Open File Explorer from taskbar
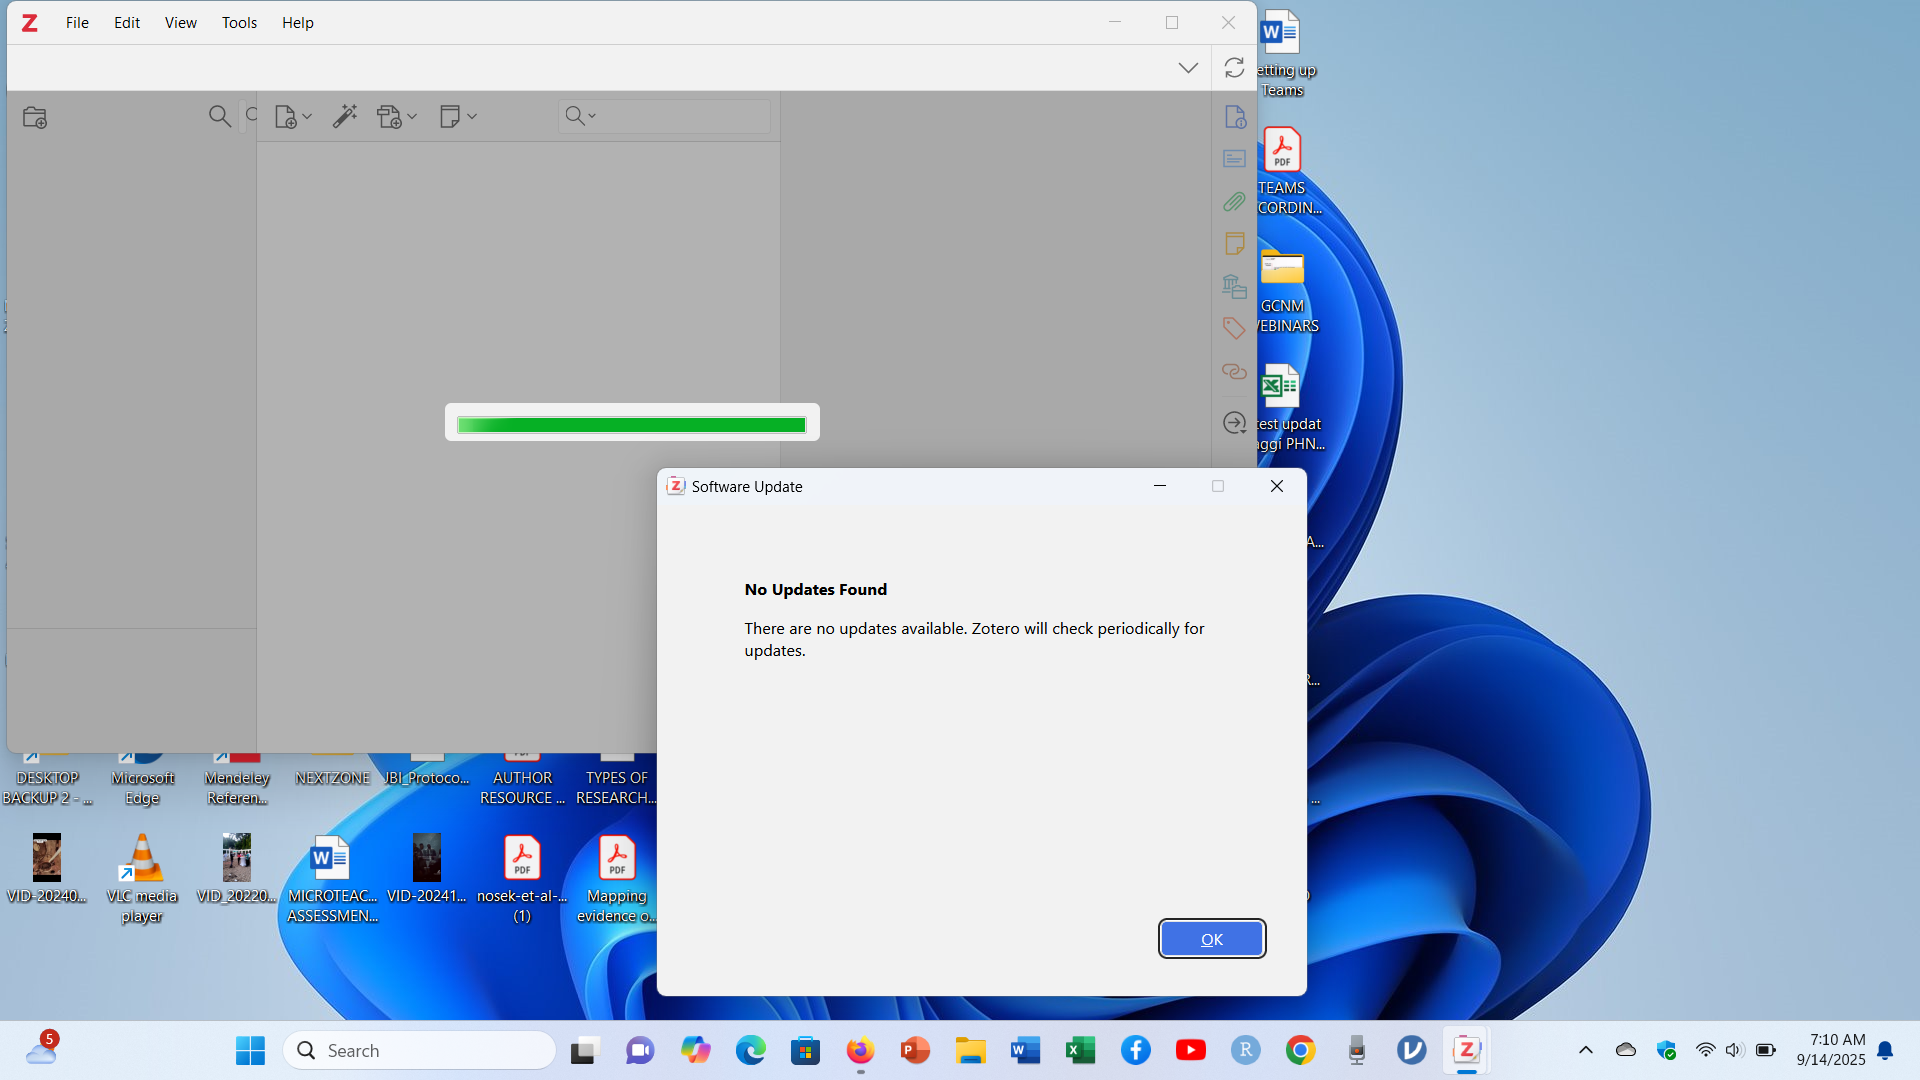Image resolution: width=1920 pixels, height=1080 pixels. click(970, 1050)
